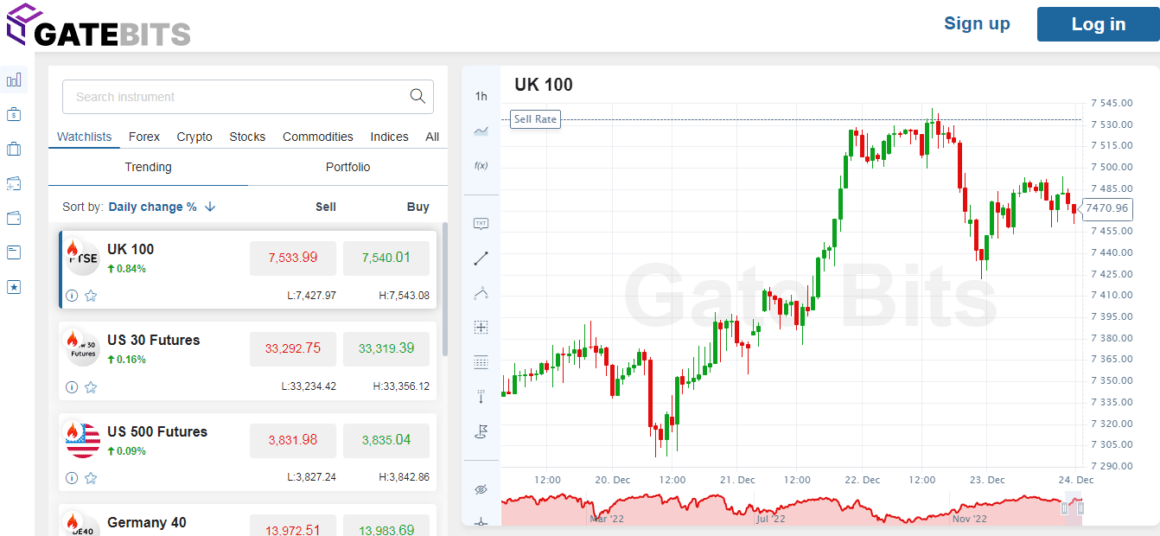The width and height of the screenshot is (1160, 536).
Task: Click the Log in button
Action: point(1098,24)
